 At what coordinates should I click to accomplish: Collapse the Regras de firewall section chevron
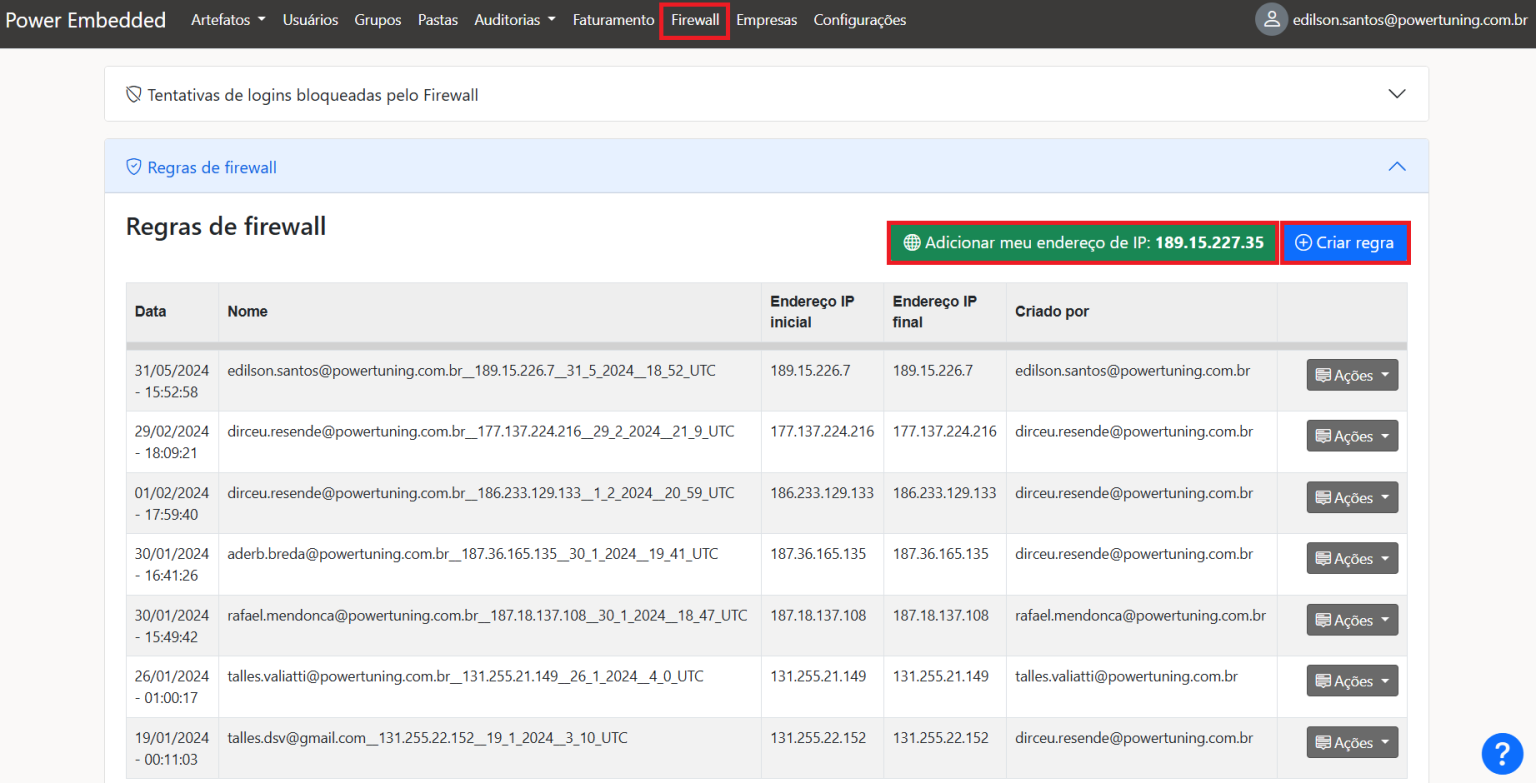pyautogui.click(x=1397, y=167)
